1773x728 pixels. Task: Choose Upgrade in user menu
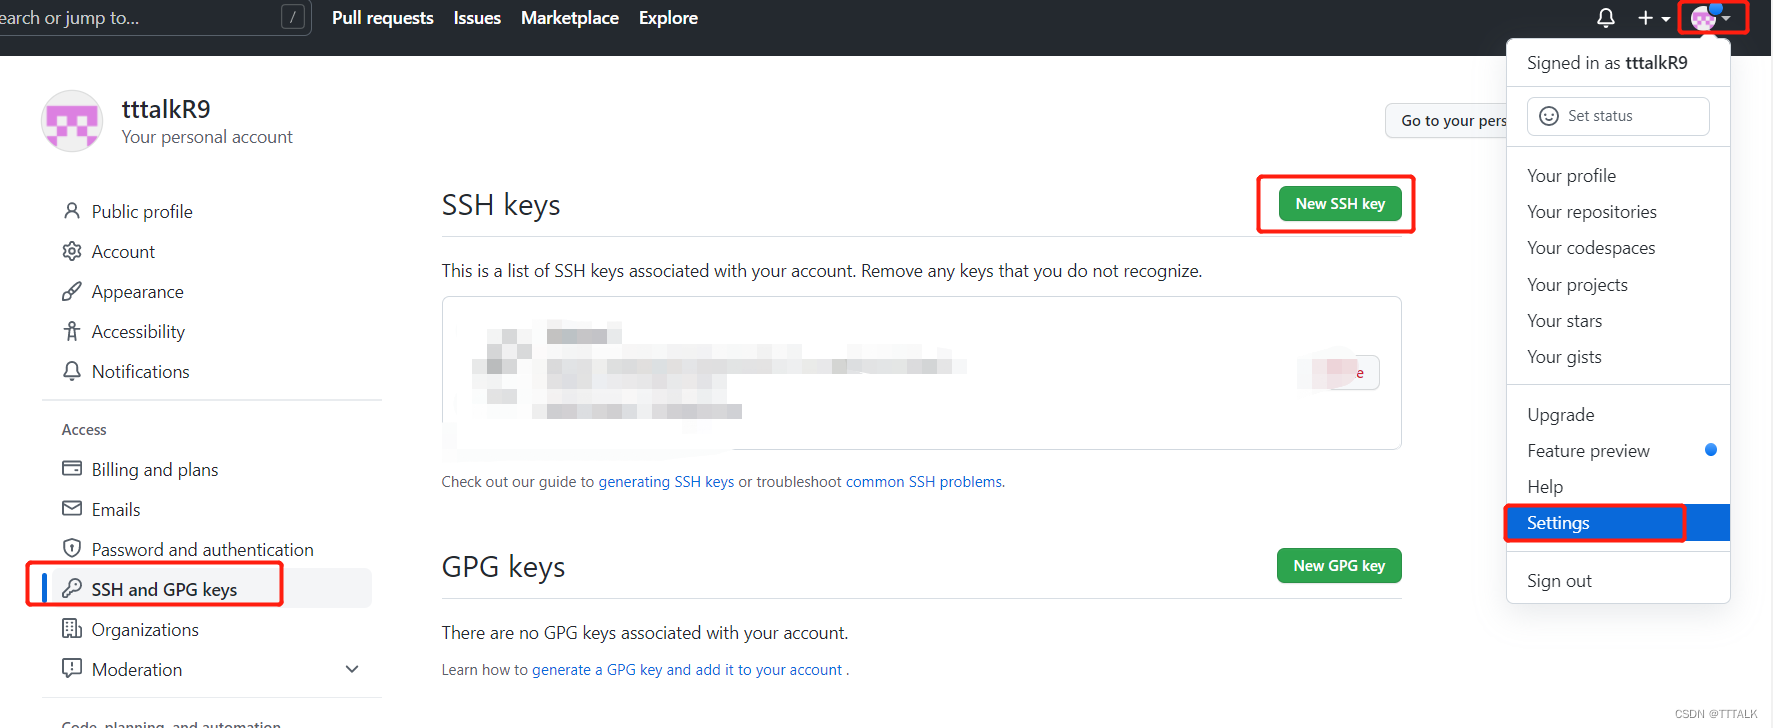(x=1618, y=415)
